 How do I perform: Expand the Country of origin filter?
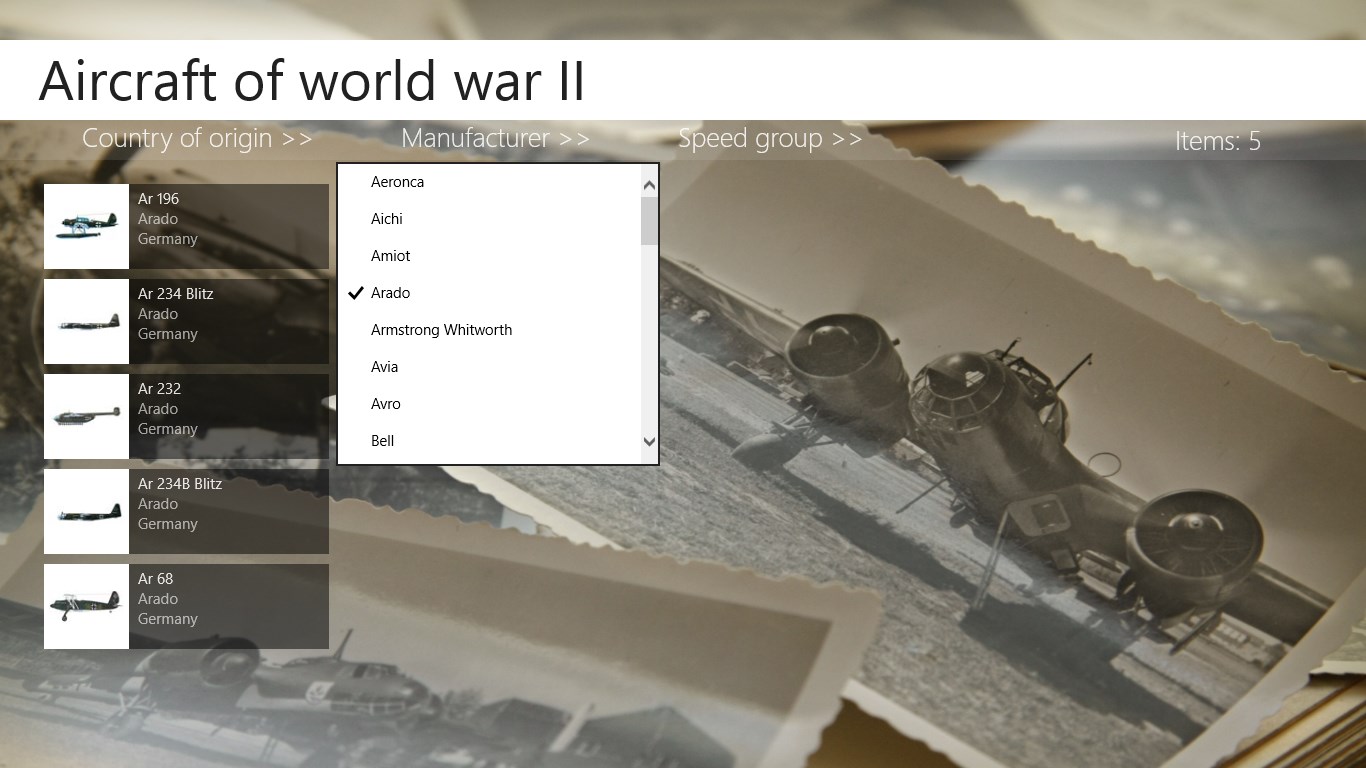click(x=197, y=138)
